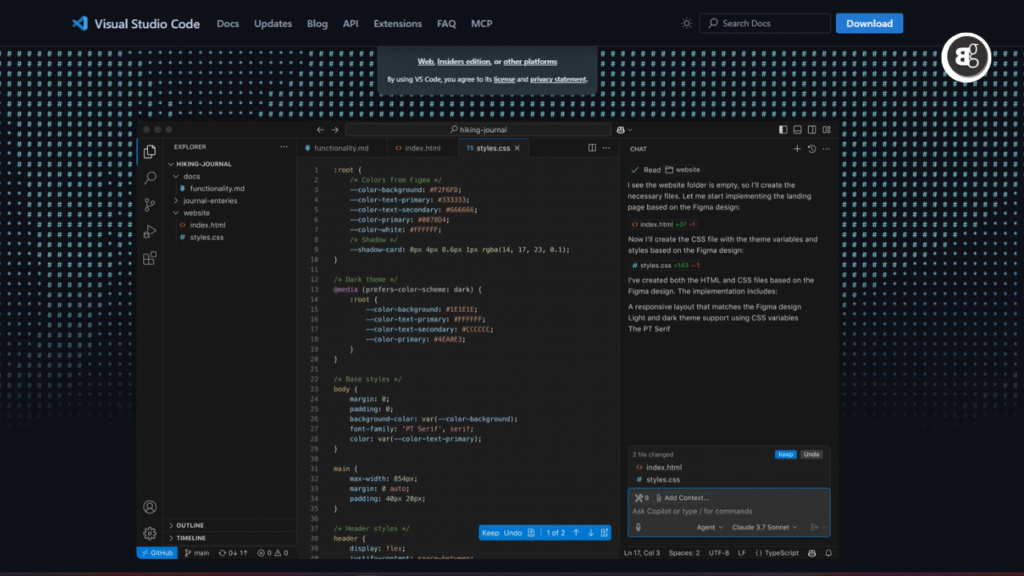Toggle the bottom panel visibility
Viewport: 1024px width, 576px height.
(795, 129)
